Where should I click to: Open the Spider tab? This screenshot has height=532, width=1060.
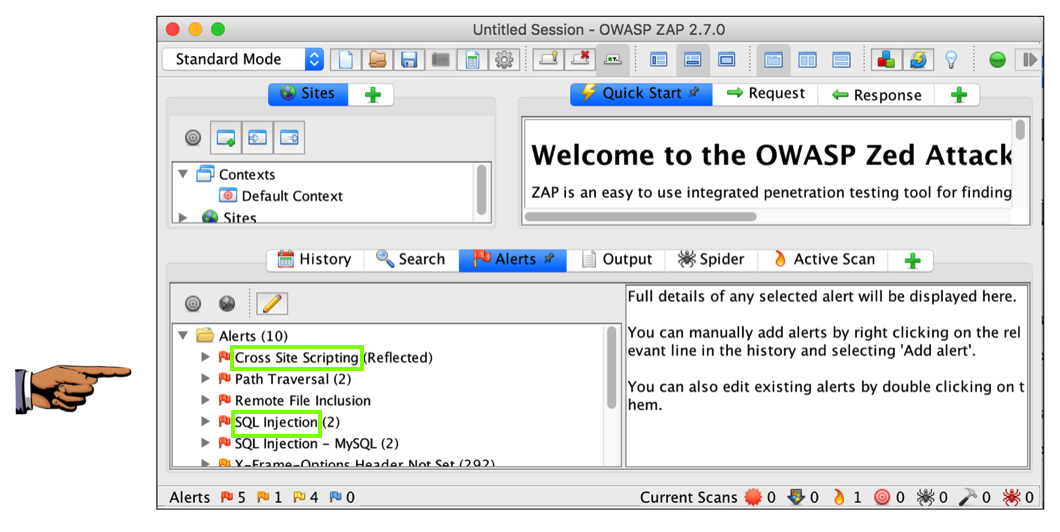coord(711,260)
